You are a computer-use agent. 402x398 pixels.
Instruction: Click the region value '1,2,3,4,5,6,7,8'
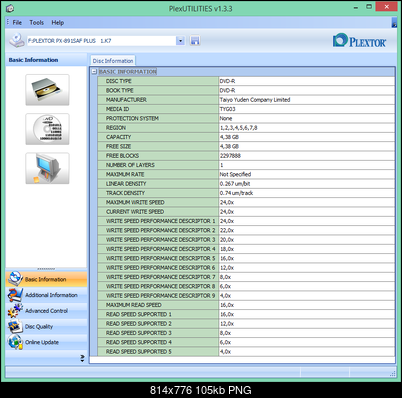click(238, 128)
